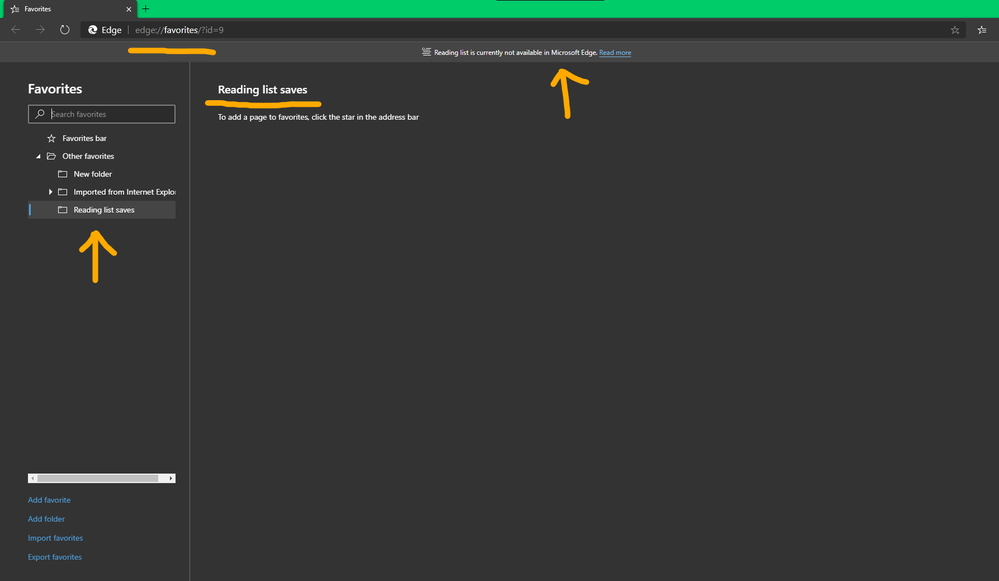The height and width of the screenshot is (581, 999).
Task: Click the folder icon beside Reading list saves
Action: [62, 210]
